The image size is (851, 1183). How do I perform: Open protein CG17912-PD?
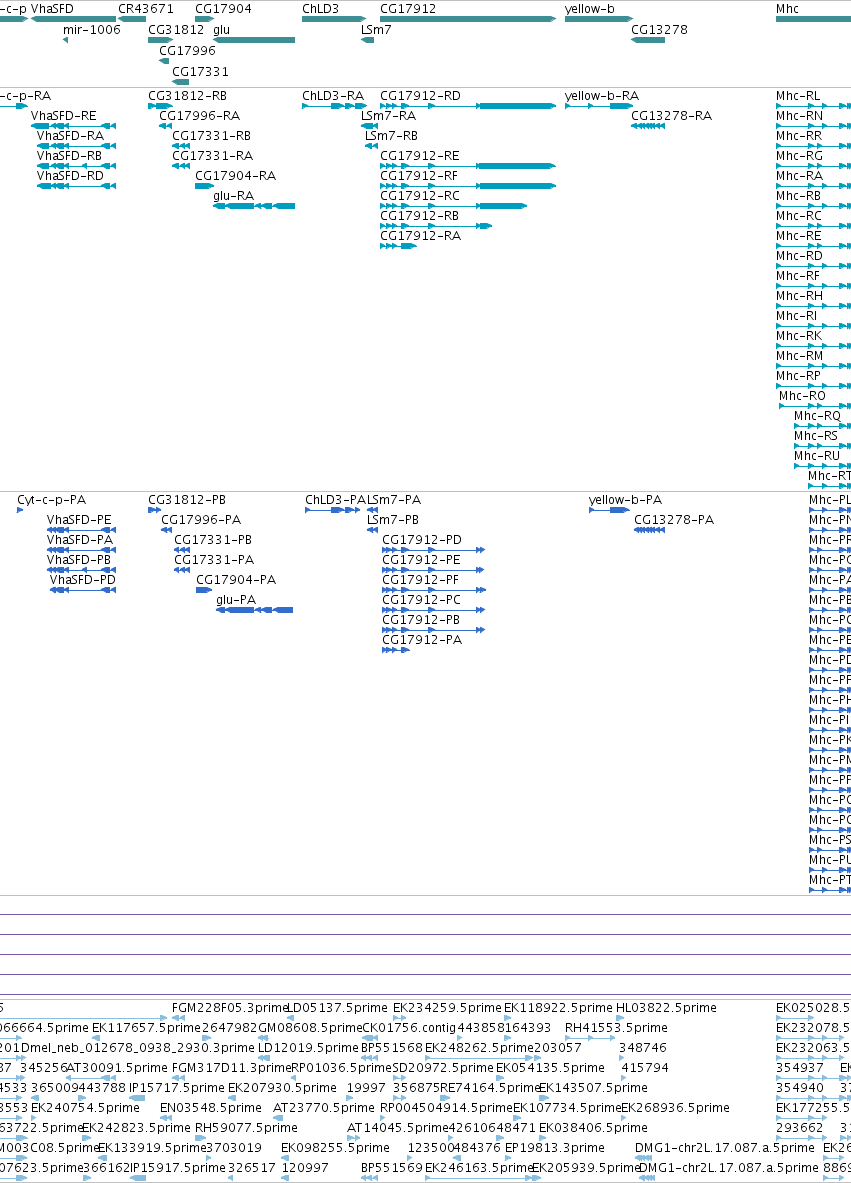tap(433, 550)
